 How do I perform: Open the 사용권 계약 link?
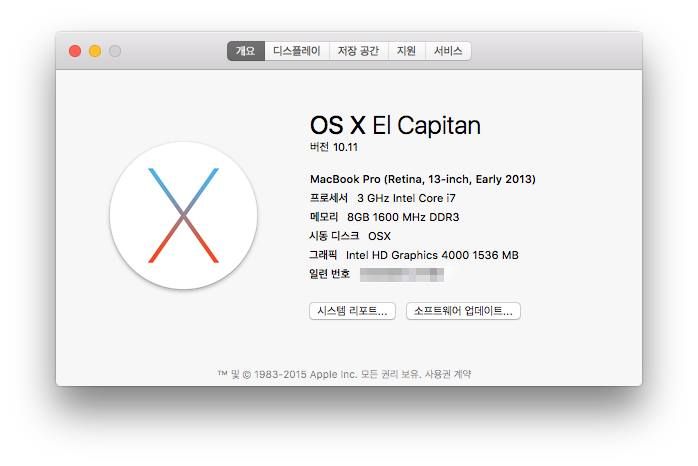click(x=448, y=374)
